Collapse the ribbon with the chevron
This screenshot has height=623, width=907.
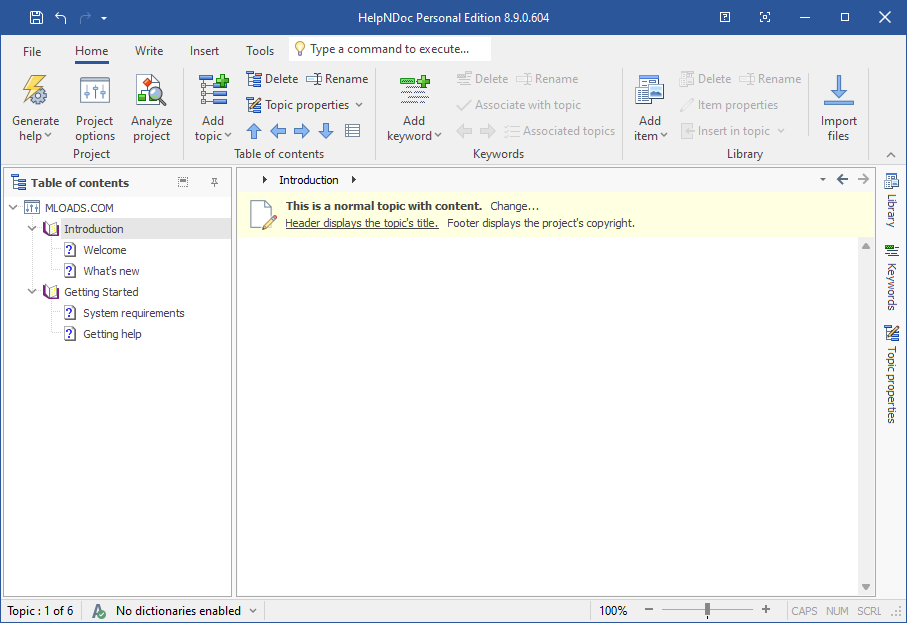point(891,154)
